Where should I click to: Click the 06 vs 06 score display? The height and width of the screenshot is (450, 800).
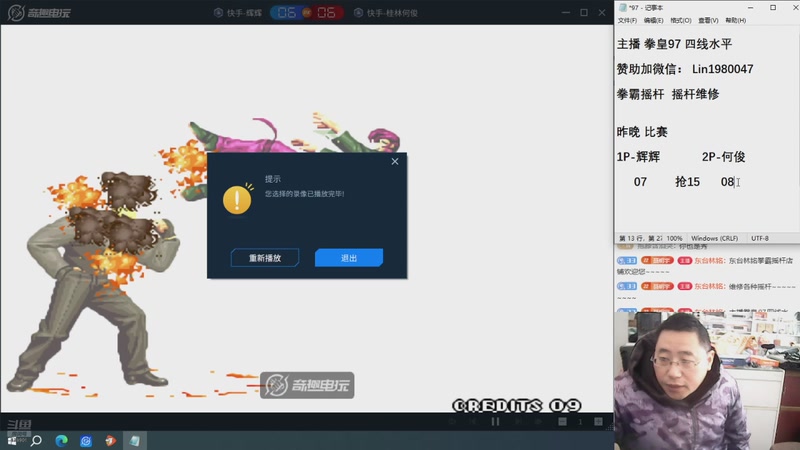click(x=307, y=12)
